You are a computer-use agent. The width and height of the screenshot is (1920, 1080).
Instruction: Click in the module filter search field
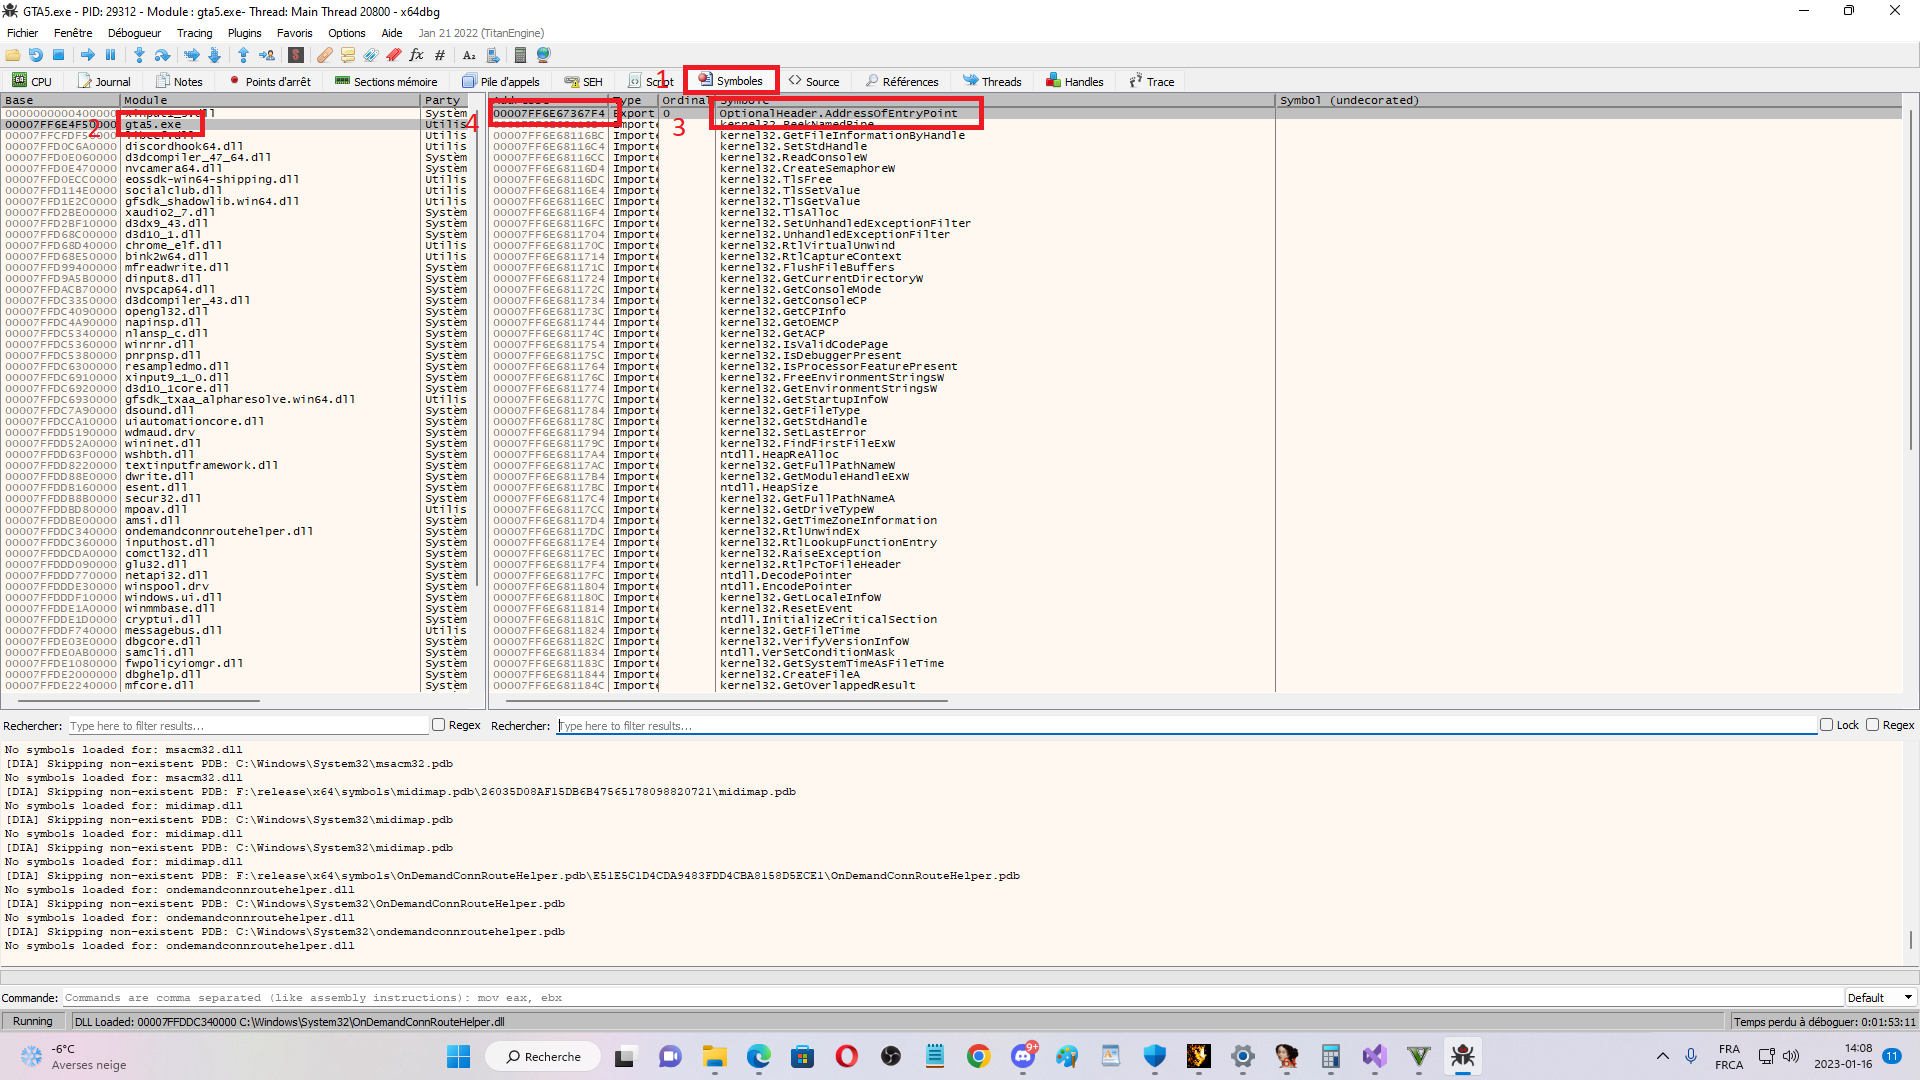coord(247,726)
